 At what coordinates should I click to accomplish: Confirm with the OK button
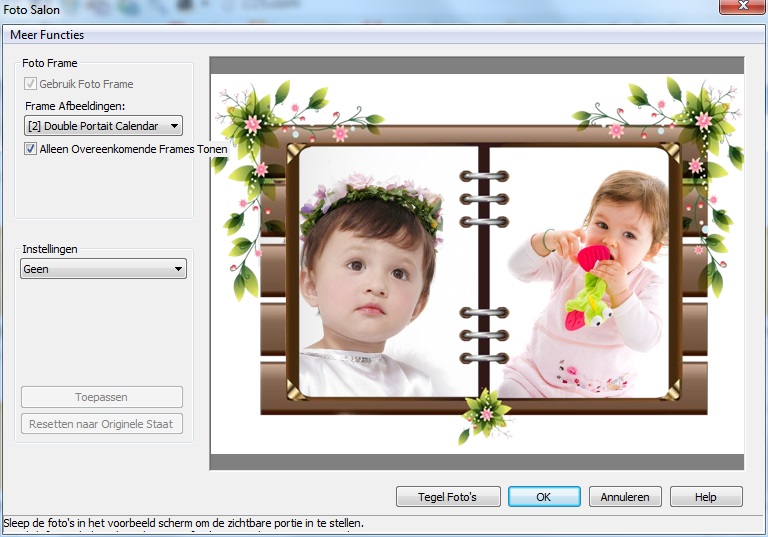point(544,497)
